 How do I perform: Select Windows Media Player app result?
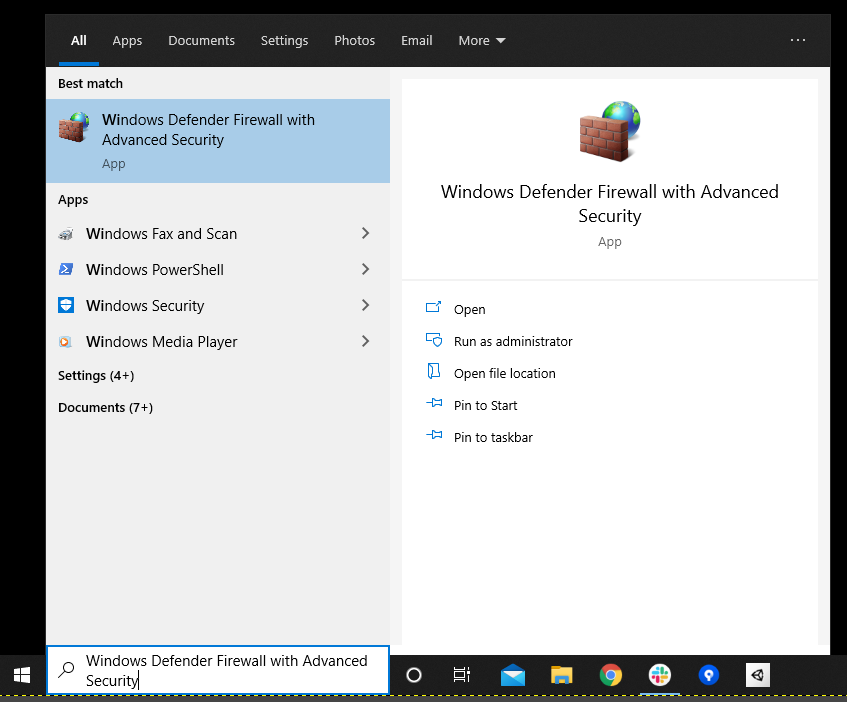point(218,342)
